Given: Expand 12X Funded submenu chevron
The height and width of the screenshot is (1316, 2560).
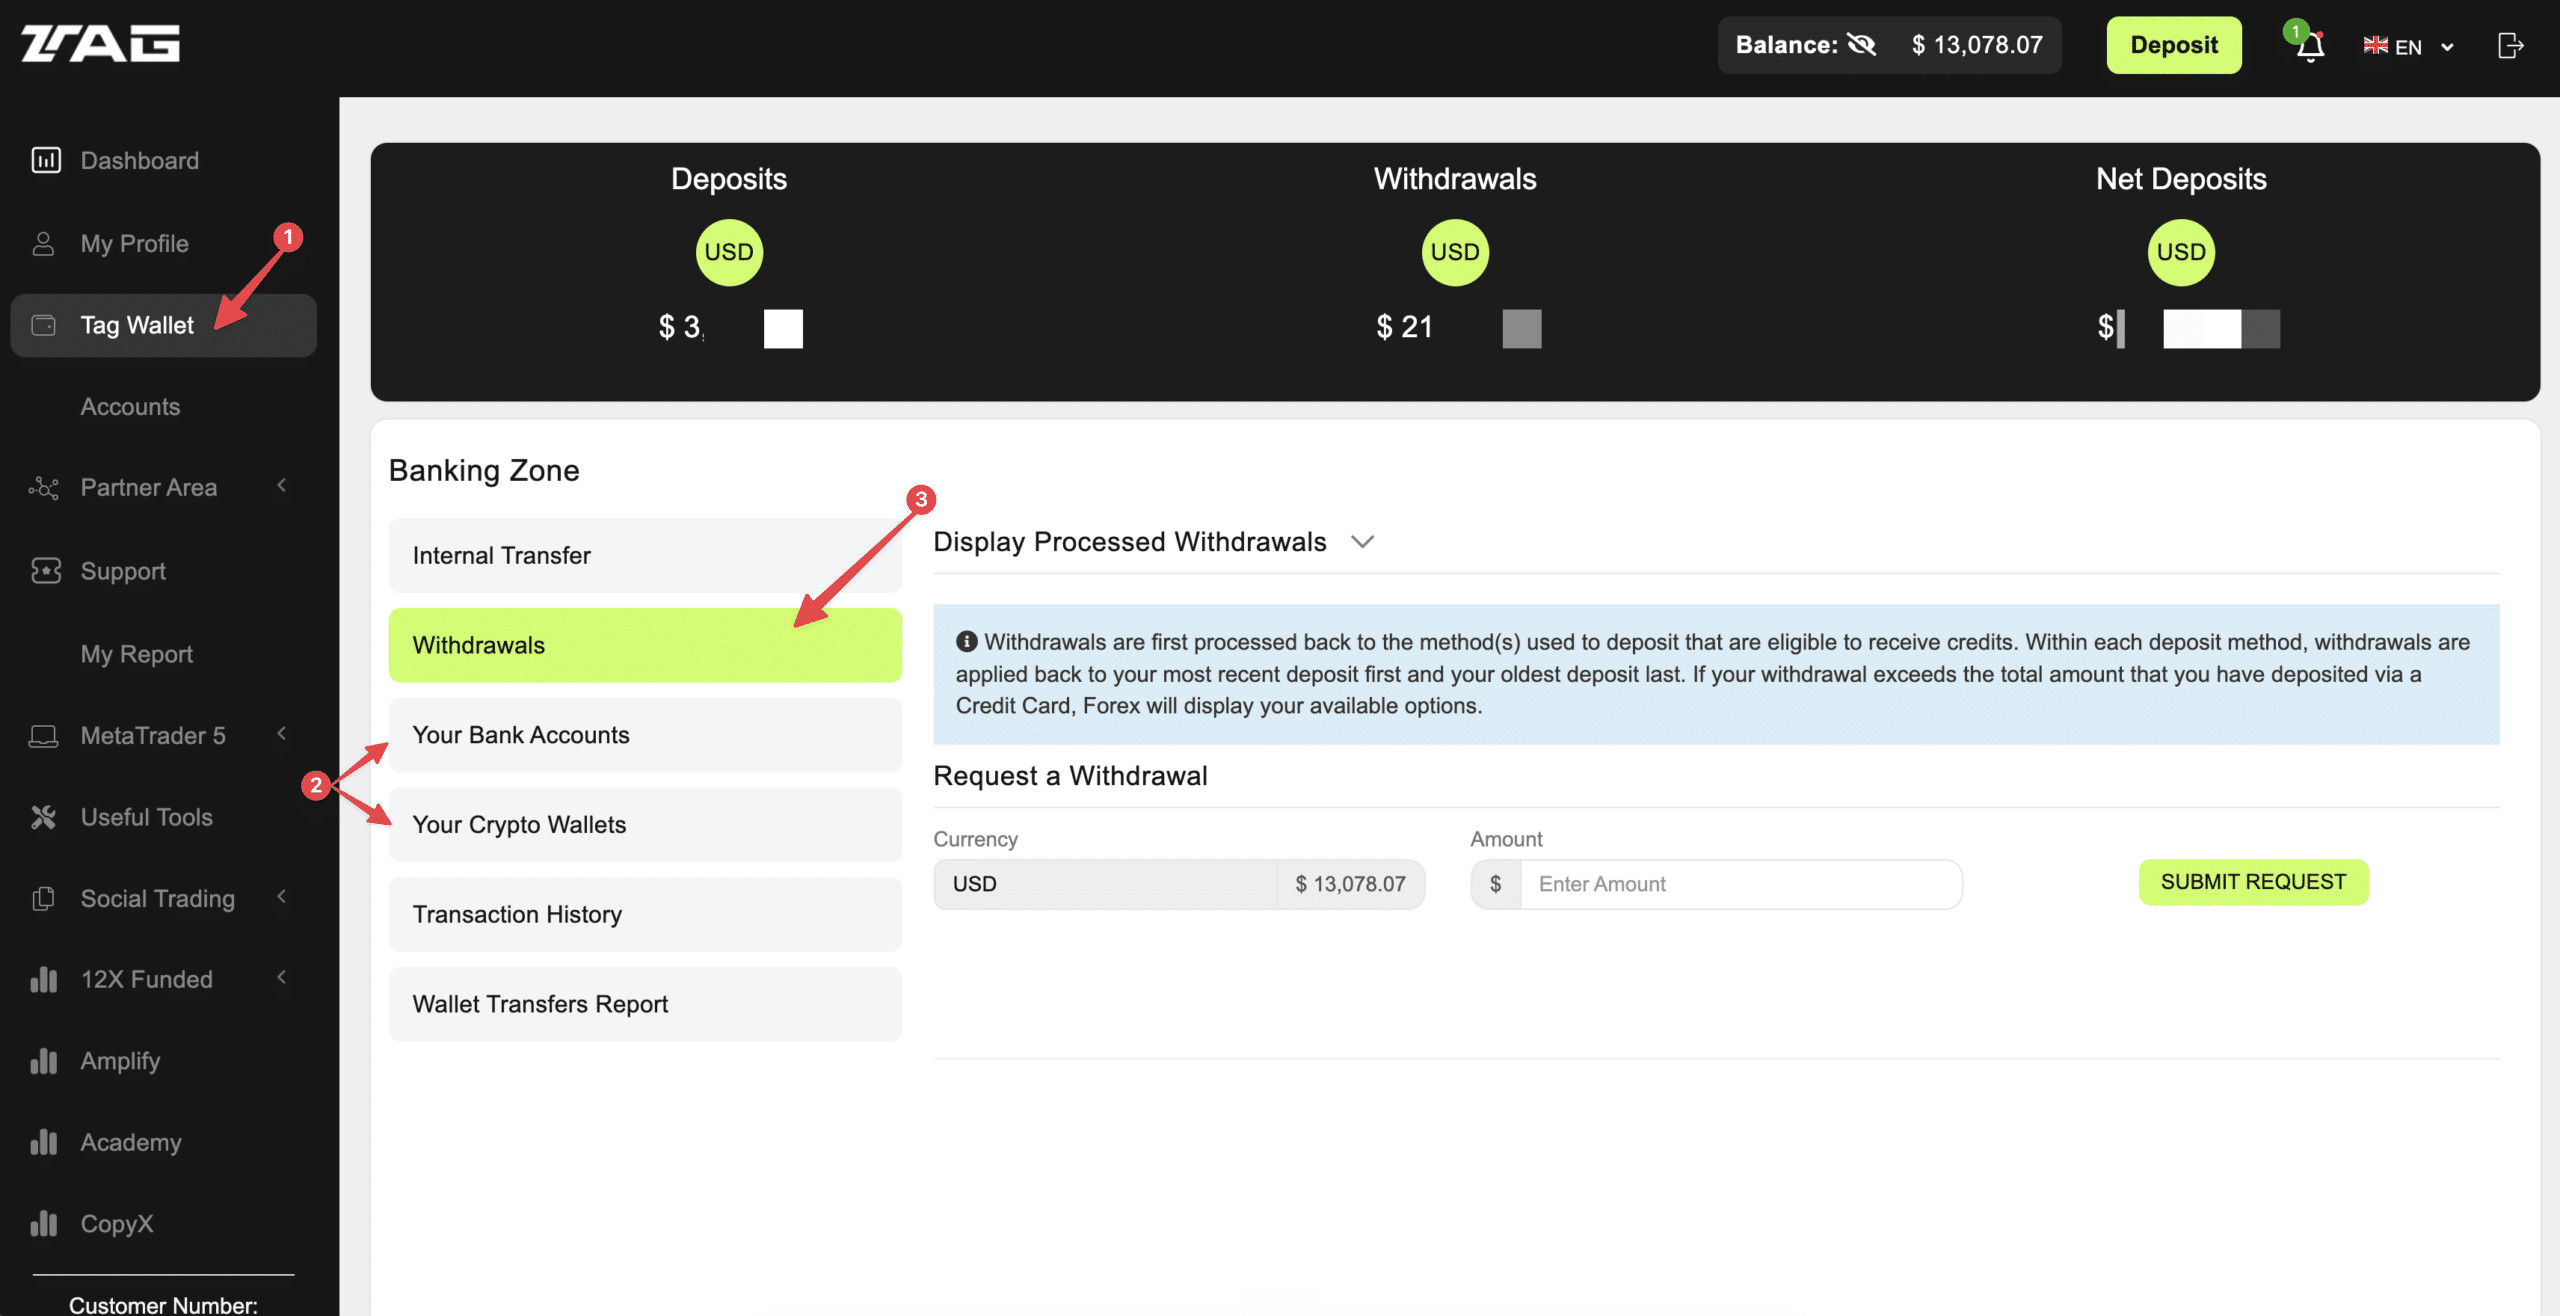Looking at the screenshot, I should [282, 977].
